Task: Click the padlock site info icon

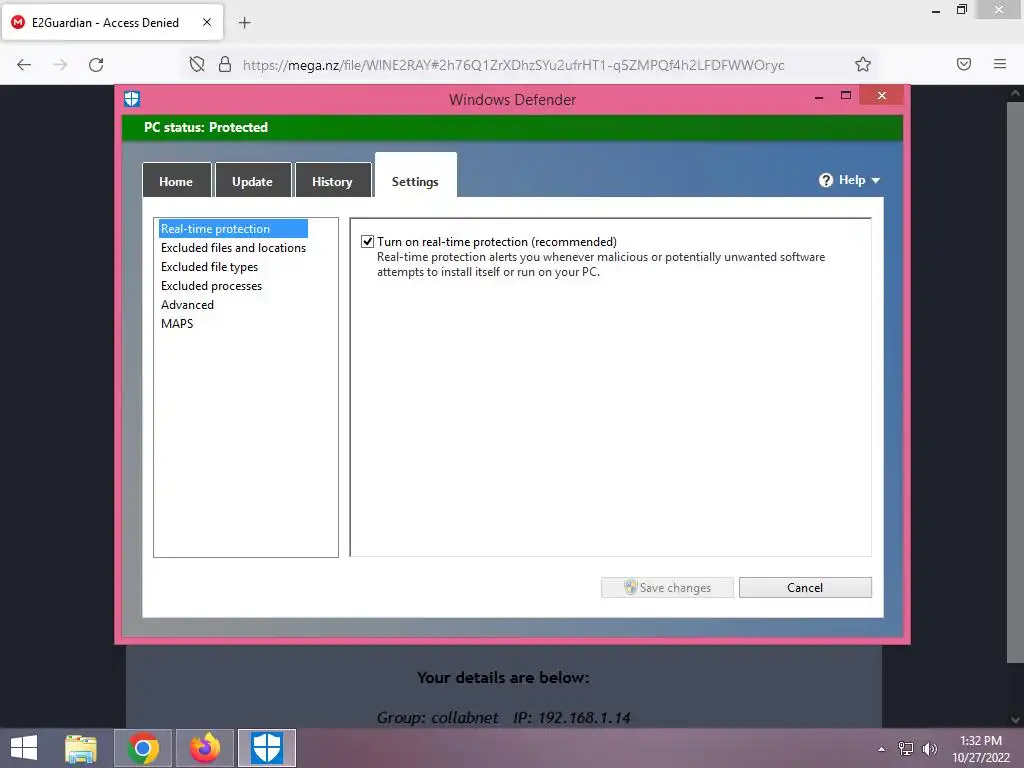Action: (x=225, y=64)
